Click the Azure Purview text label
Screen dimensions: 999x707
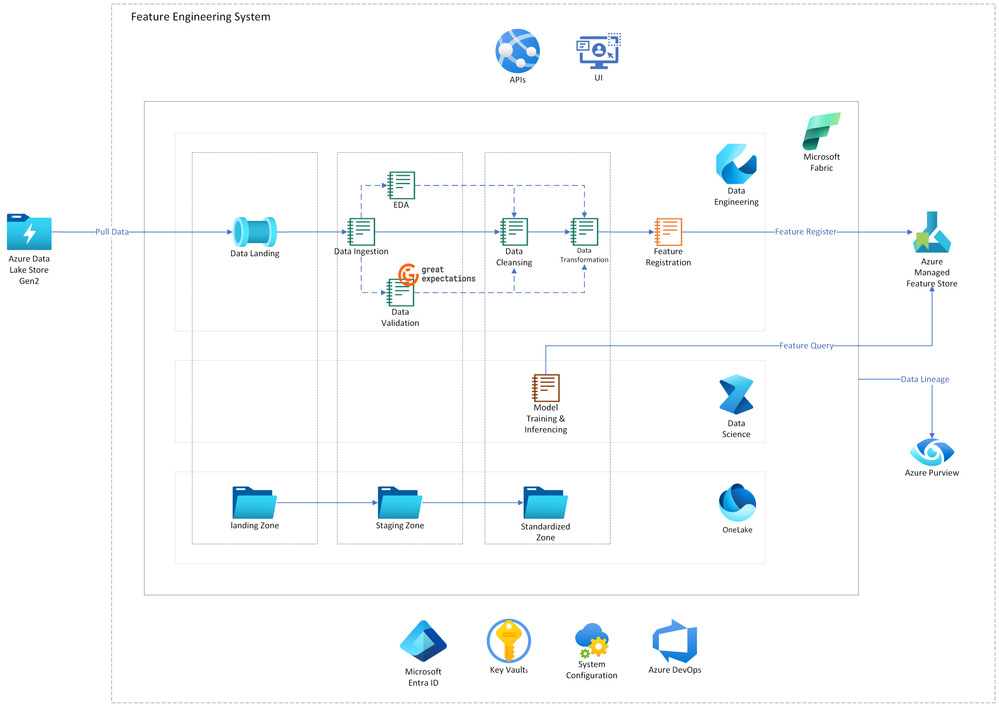(931, 473)
